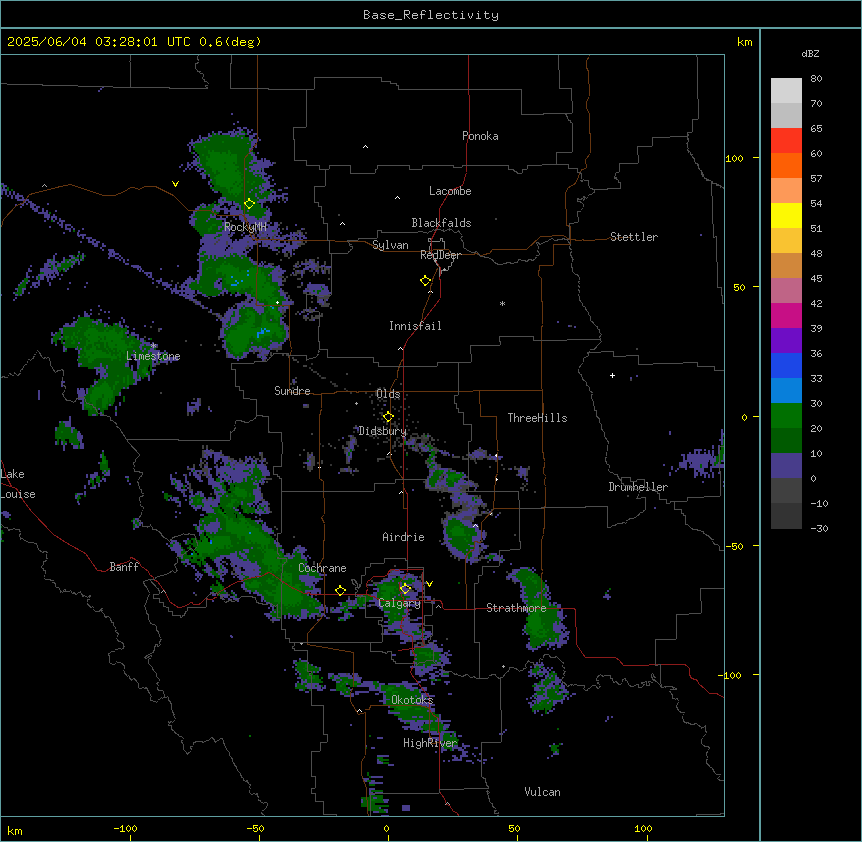862x842 pixels.
Task: Select the orange 57-60 dBZ legend swatch
Action: coord(786,165)
